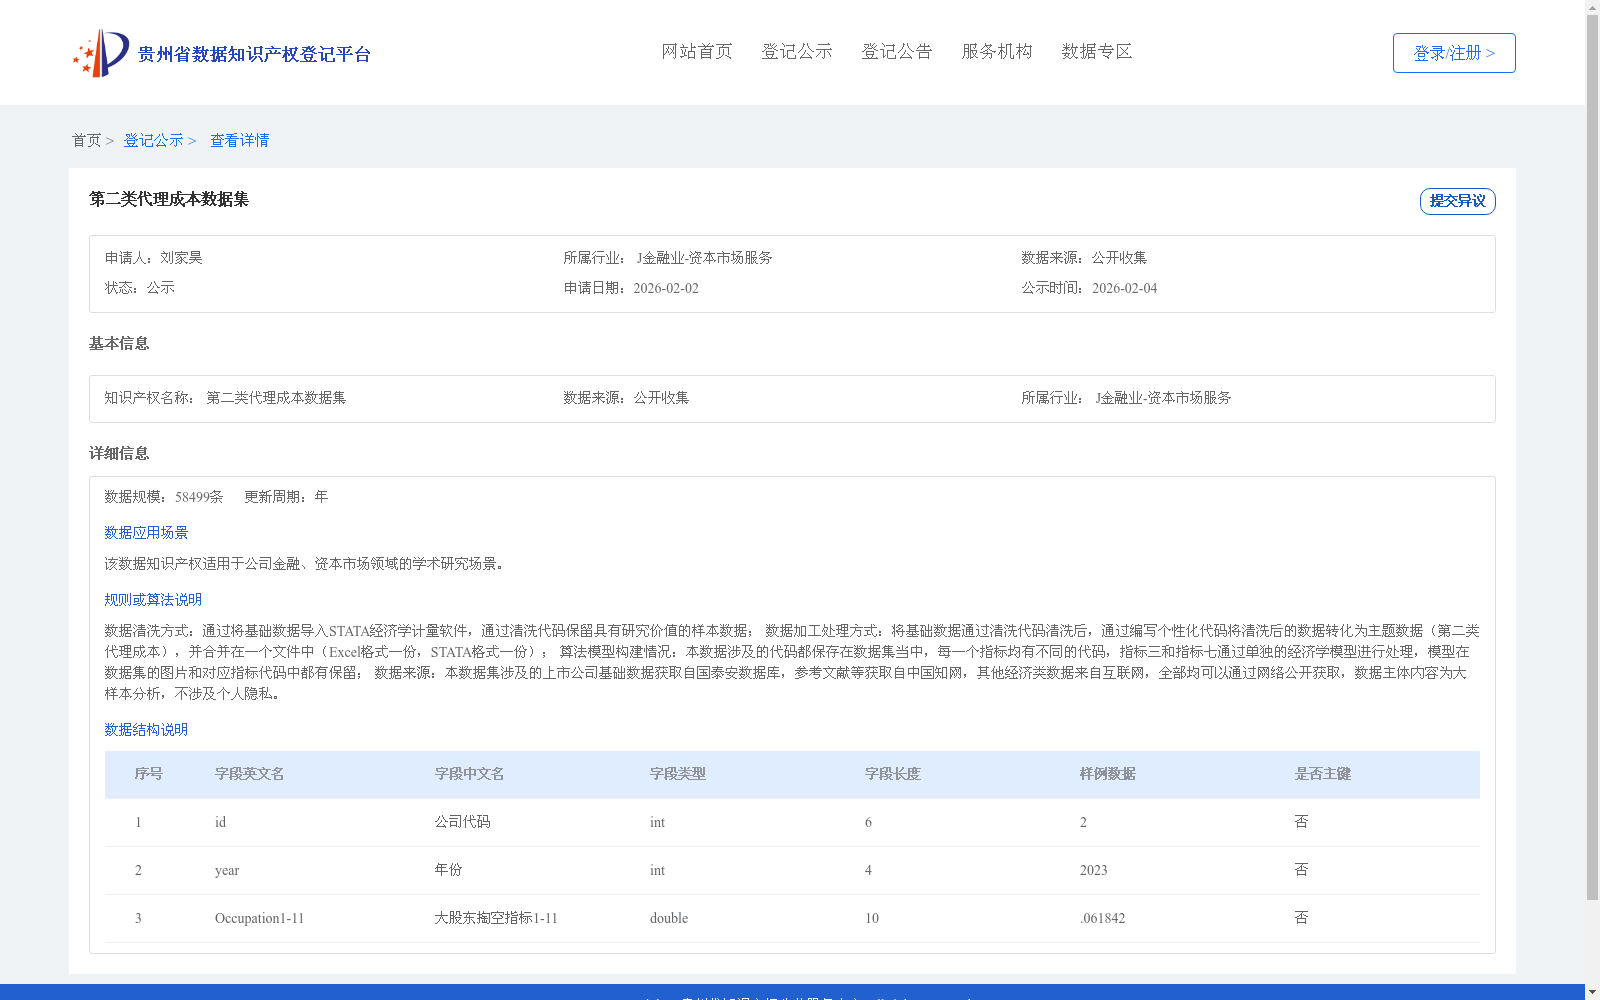Click the 年份 table cell

[448, 870]
